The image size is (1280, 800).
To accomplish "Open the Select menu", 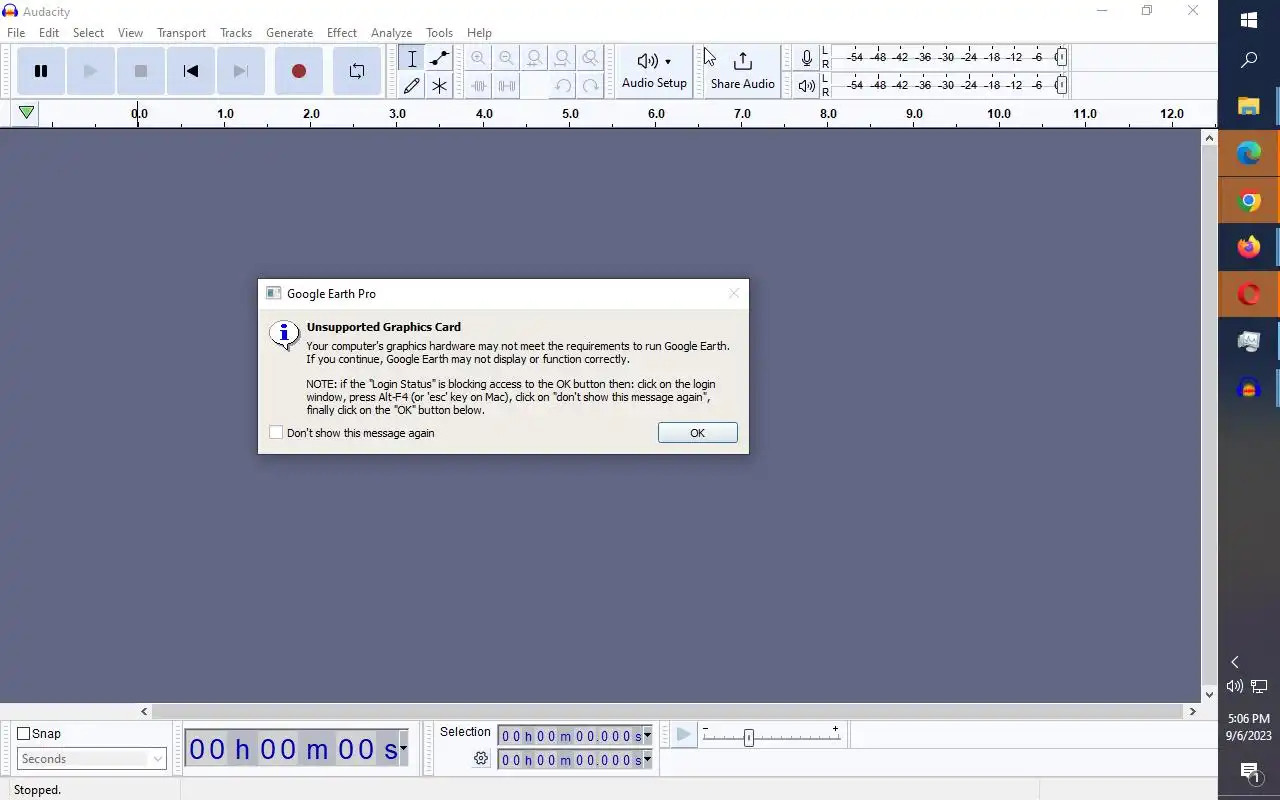I will pos(88,33).
